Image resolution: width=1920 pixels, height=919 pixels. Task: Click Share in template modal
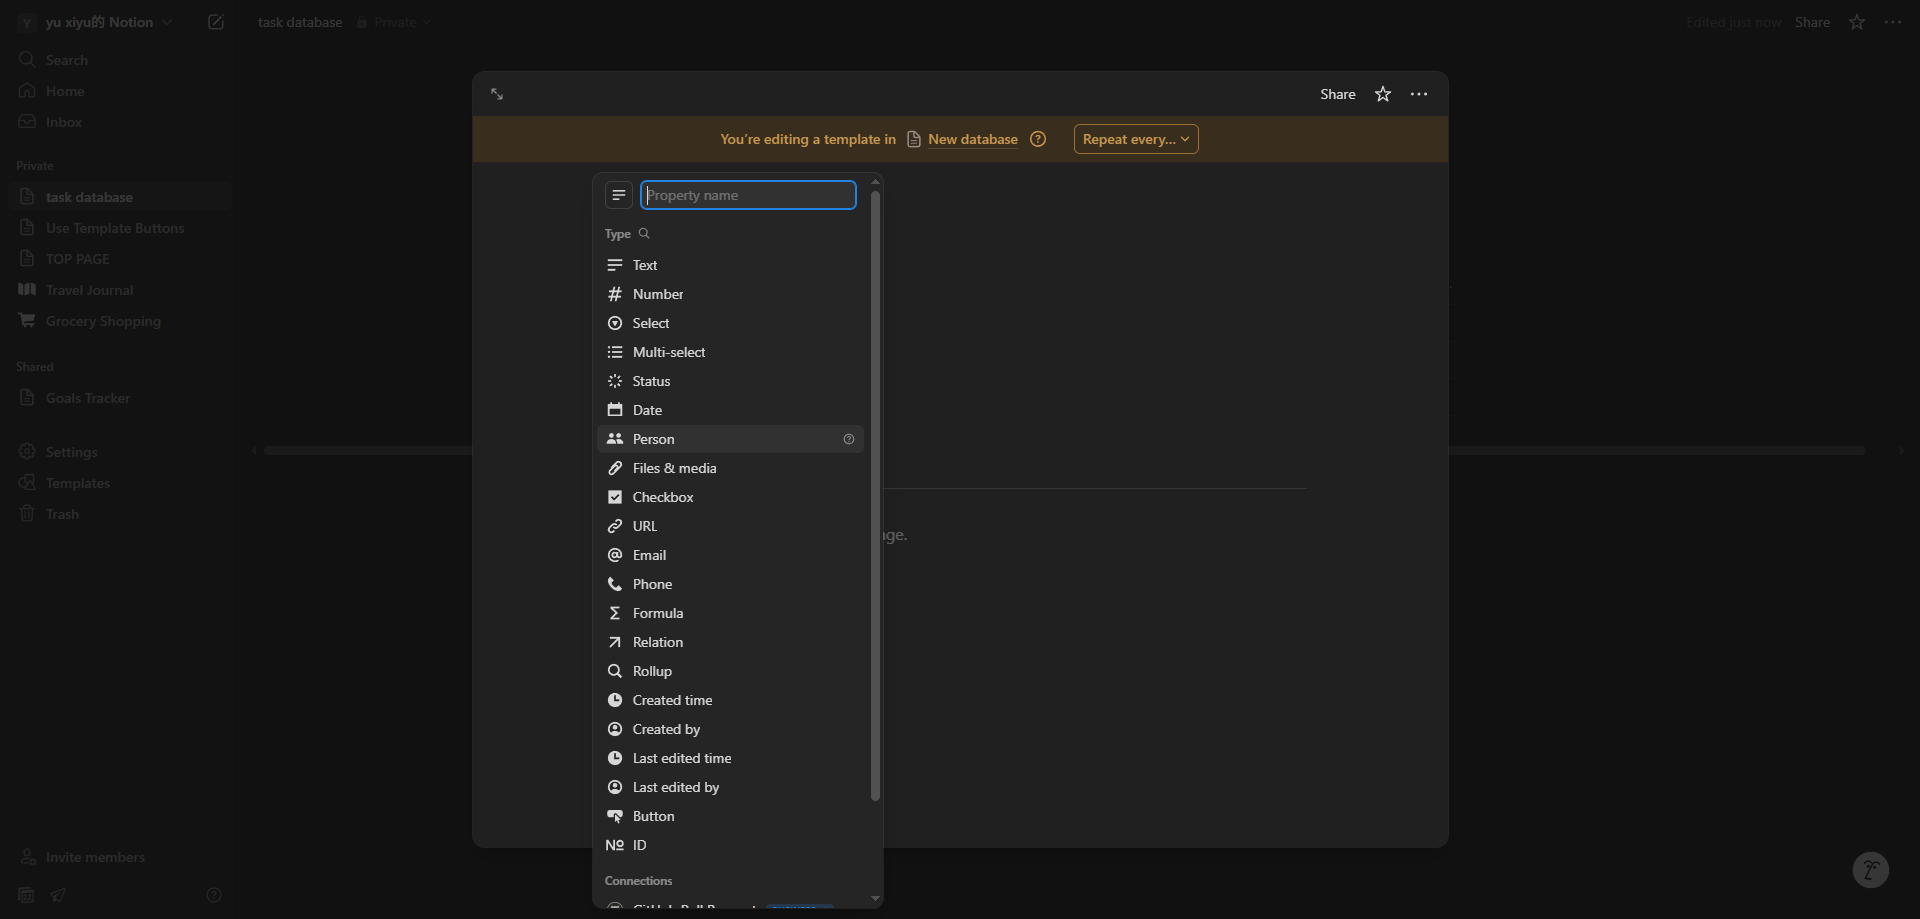[x=1338, y=94]
